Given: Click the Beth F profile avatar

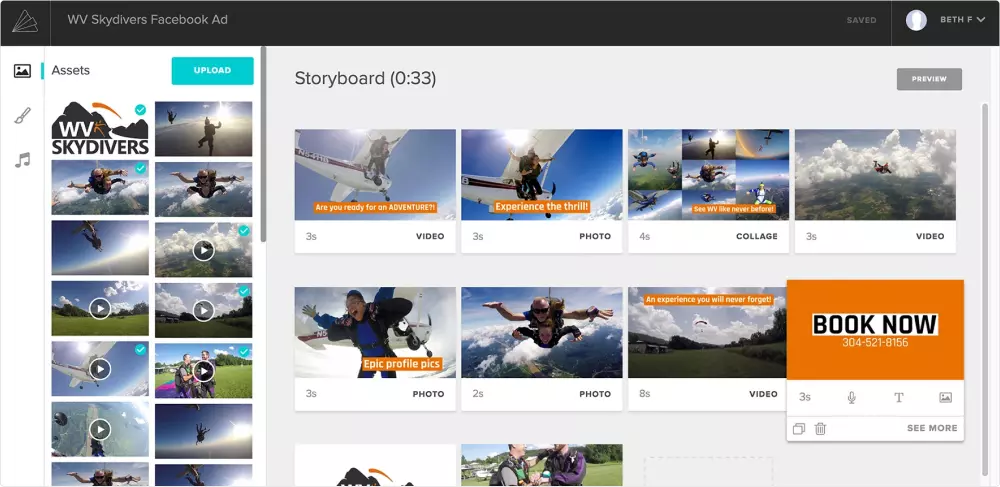Looking at the screenshot, I should pos(916,20).
